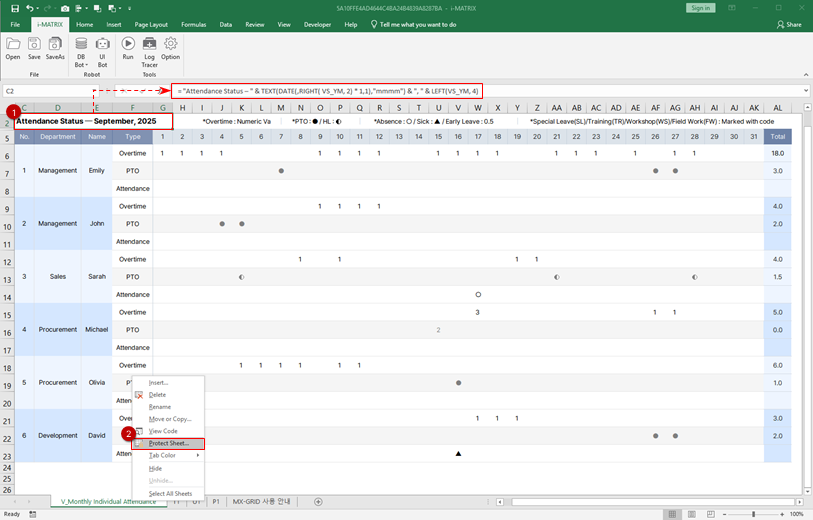Screen dimensions: 813x520
Task: Click the SaveAs icon in the ribbon
Action: pyautogui.click(x=56, y=47)
